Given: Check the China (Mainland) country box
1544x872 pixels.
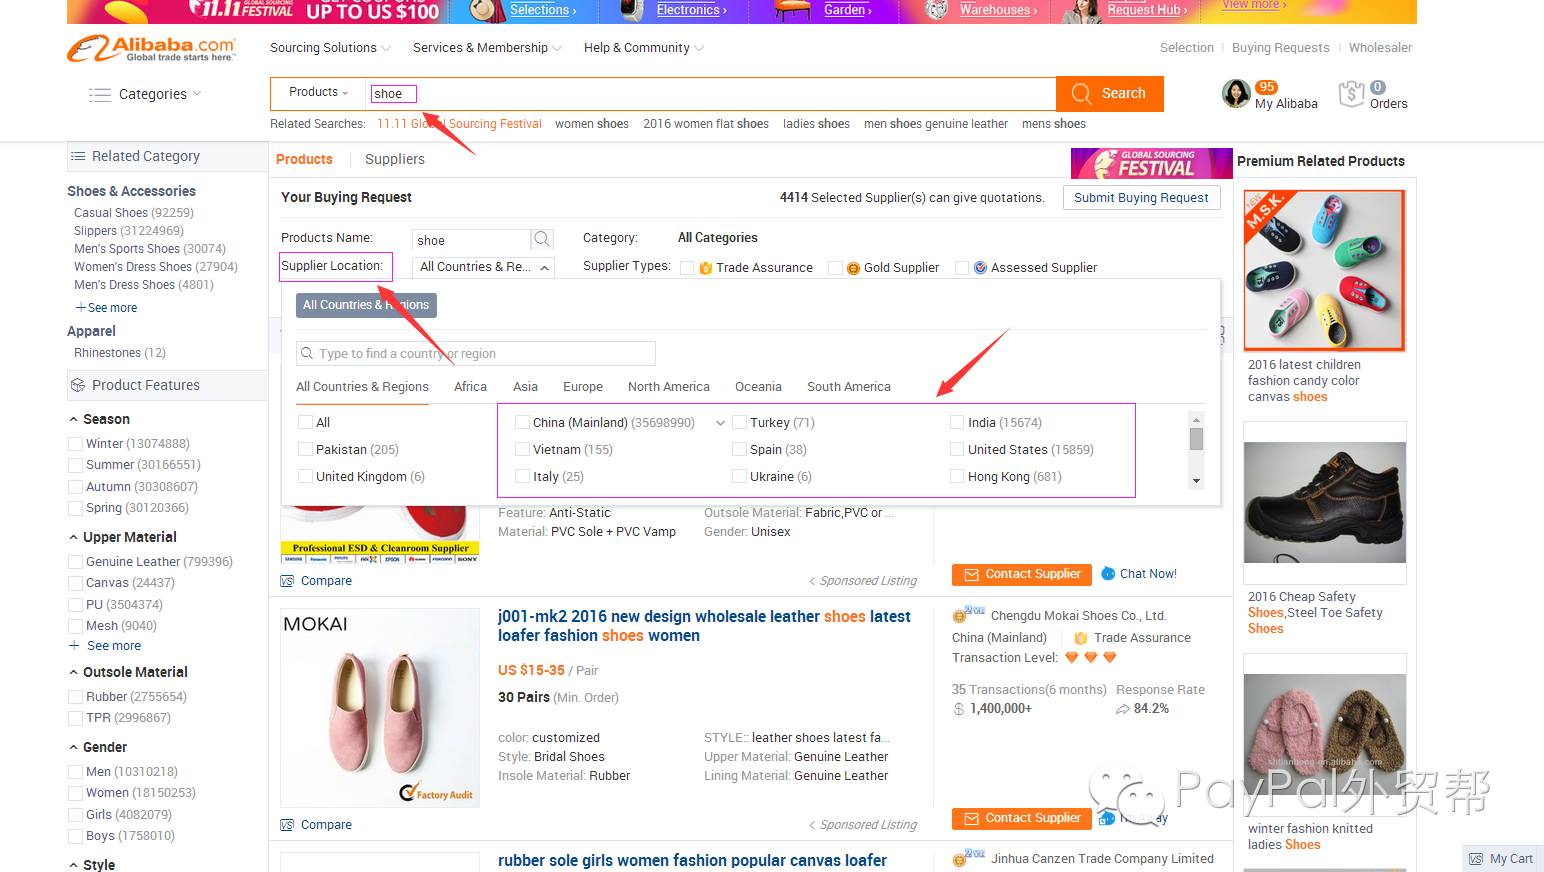Looking at the screenshot, I should (x=522, y=423).
